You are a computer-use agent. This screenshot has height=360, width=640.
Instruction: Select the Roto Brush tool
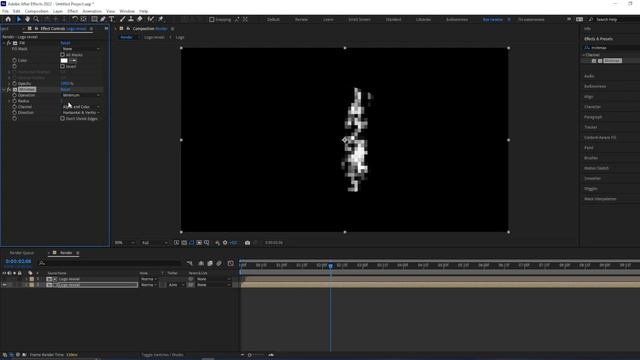151,19
